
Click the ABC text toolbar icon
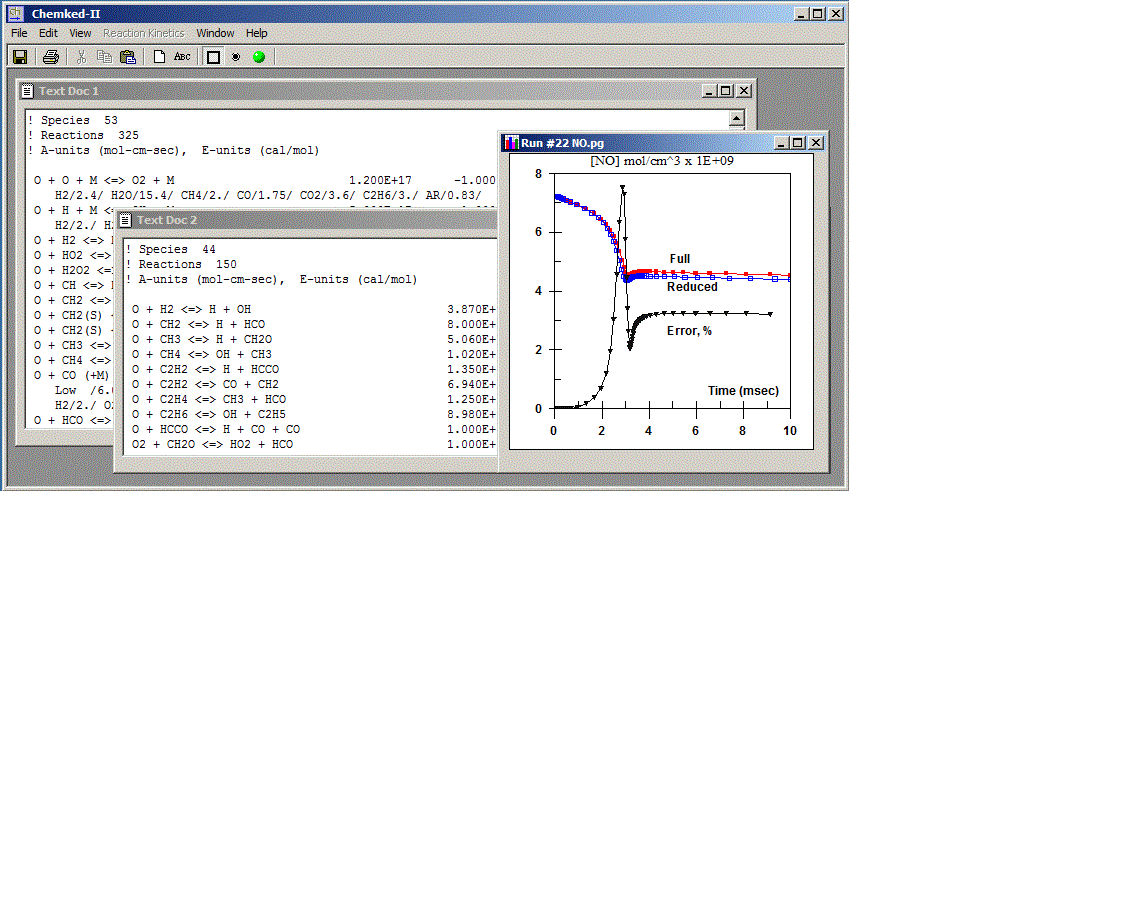pyautogui.click(x=182, y=57)
